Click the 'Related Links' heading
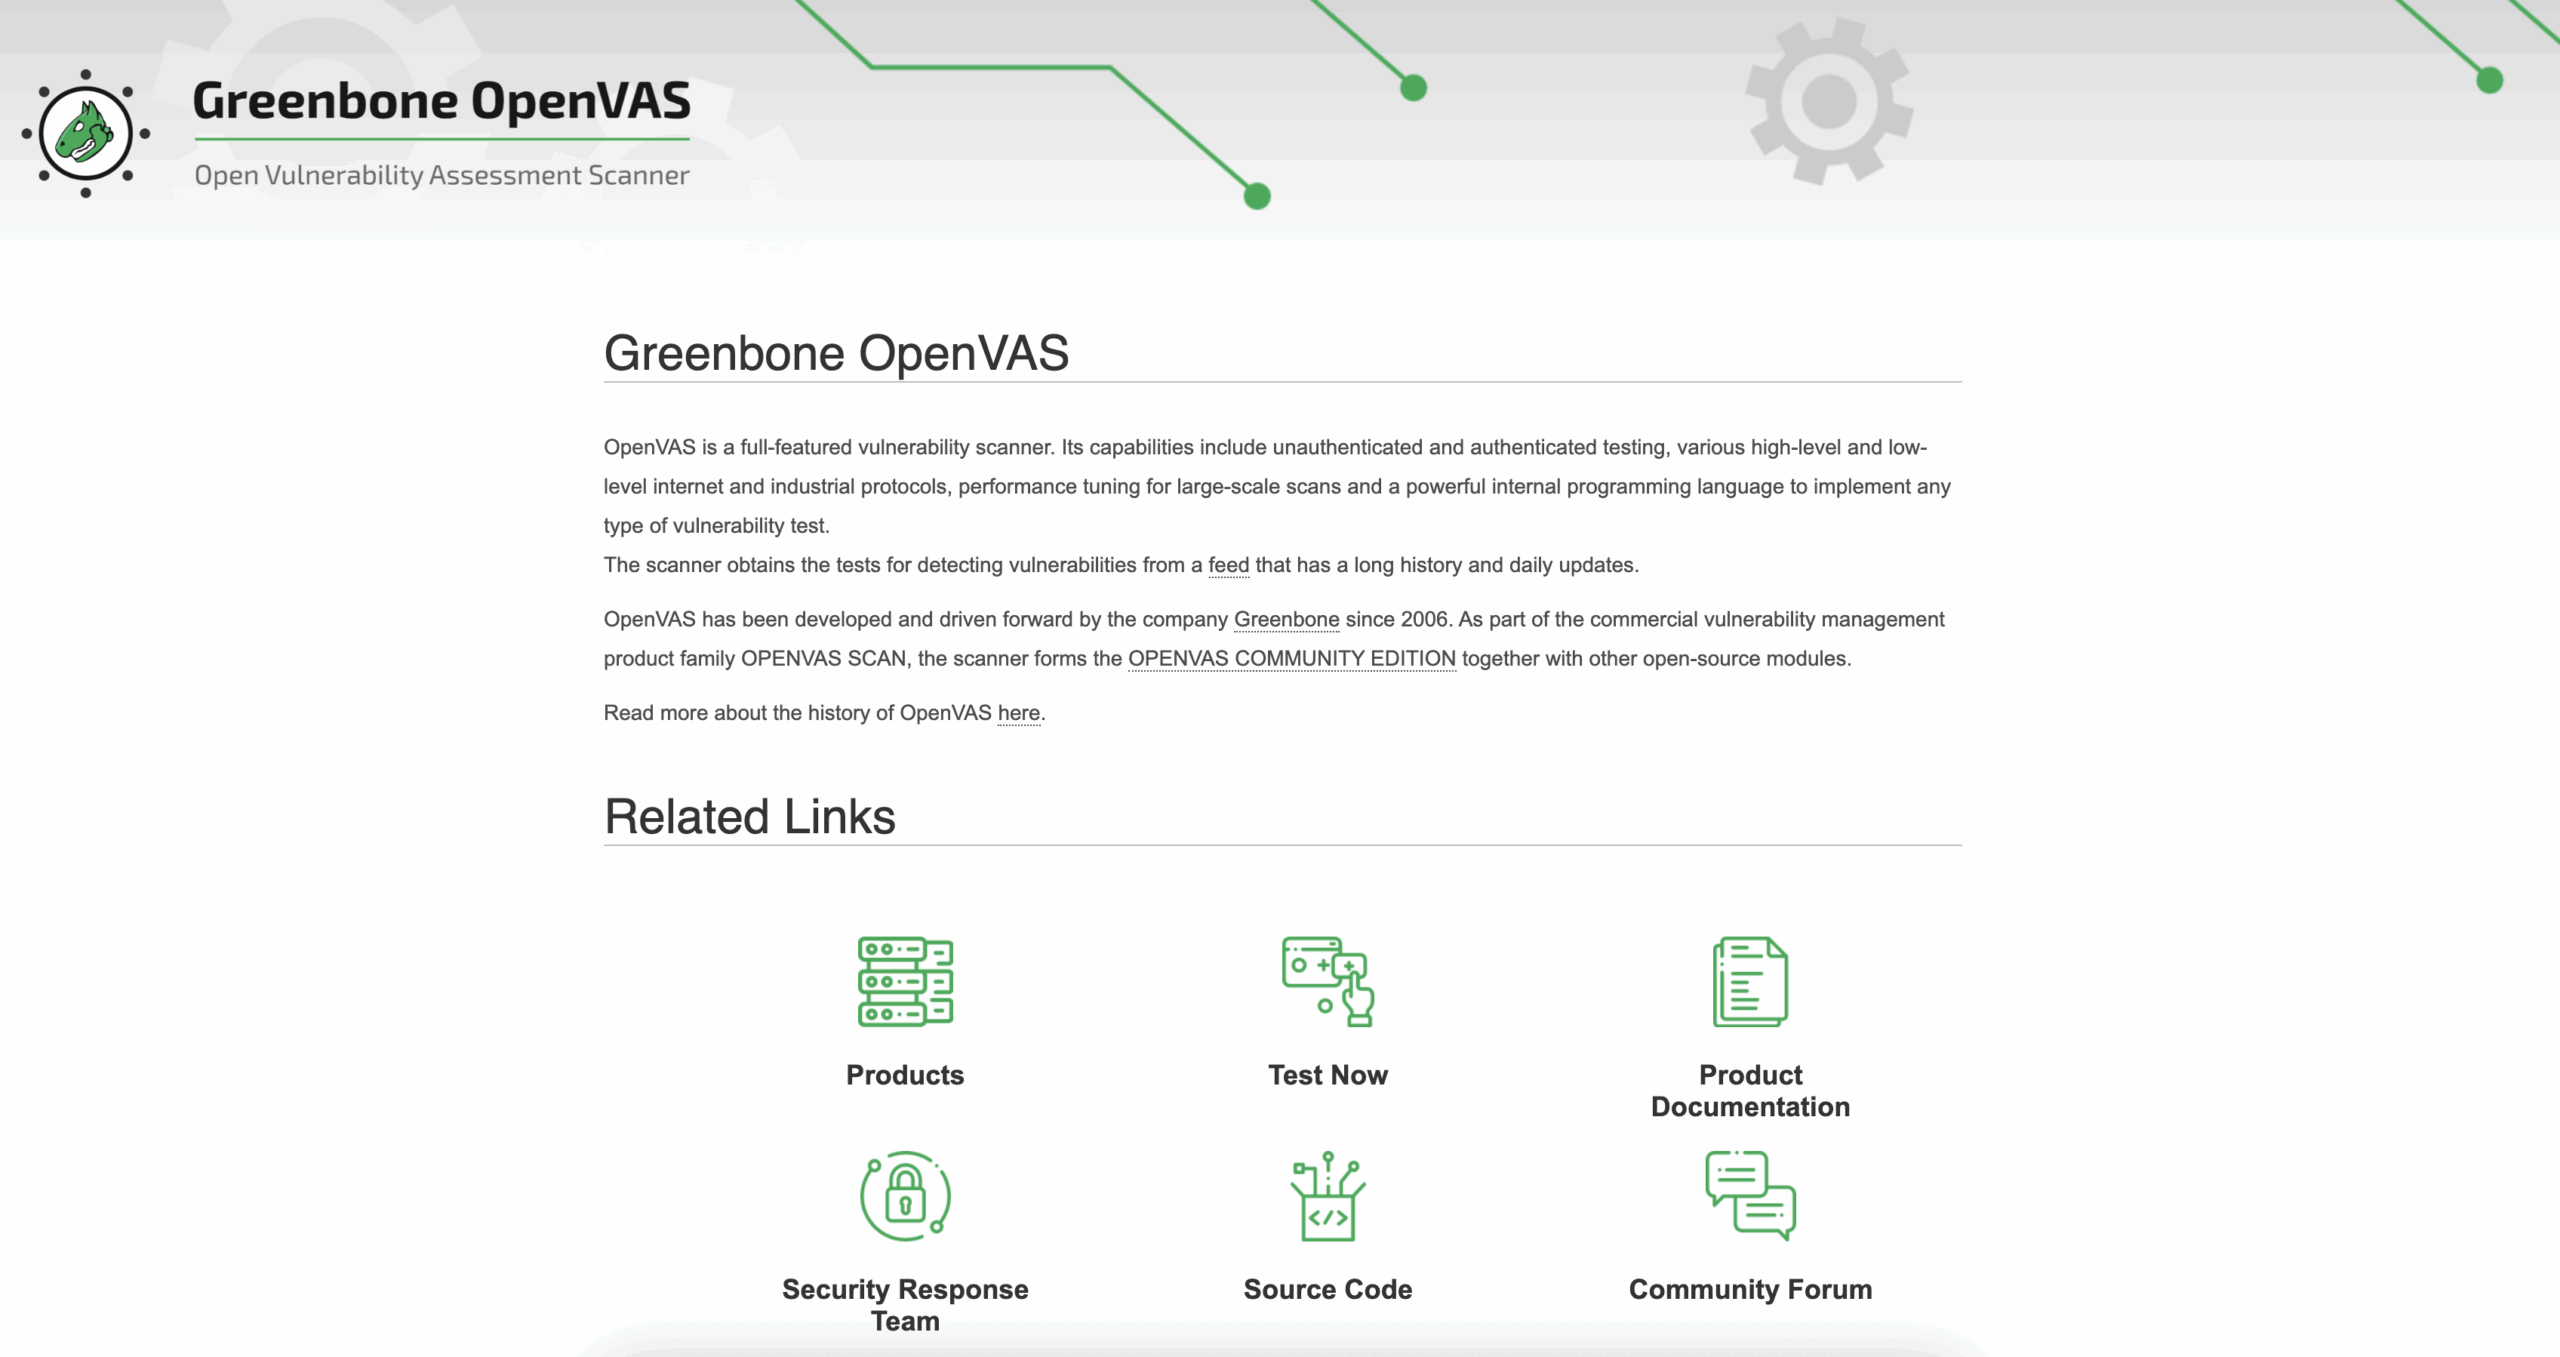This screenshot has width=2560, height=1357. tap(749, 816)
